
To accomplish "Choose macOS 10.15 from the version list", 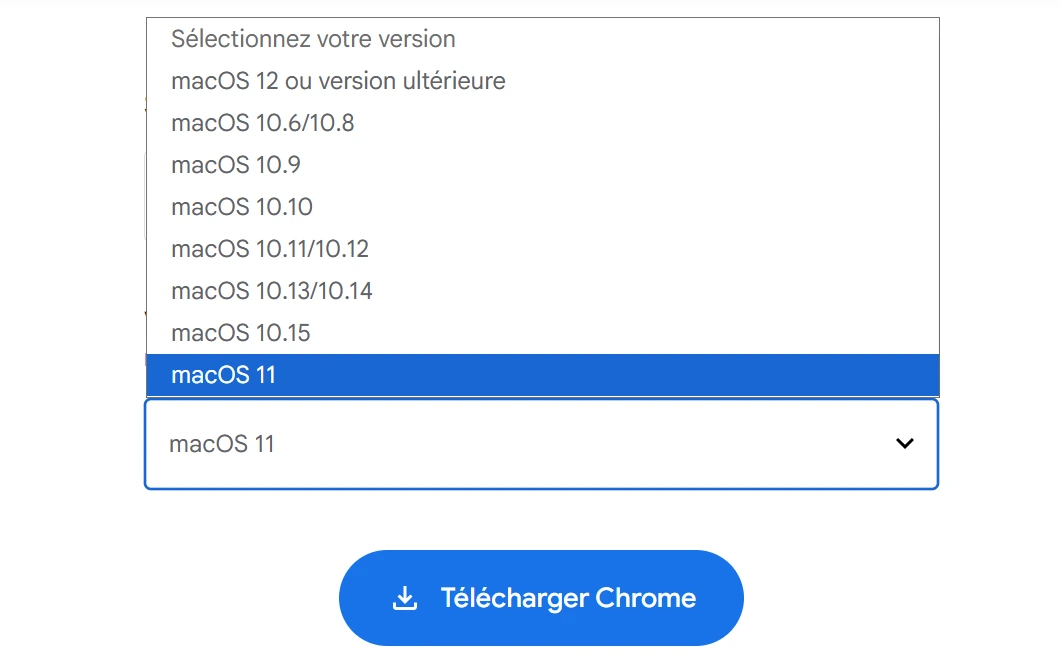I will [240, 333].
